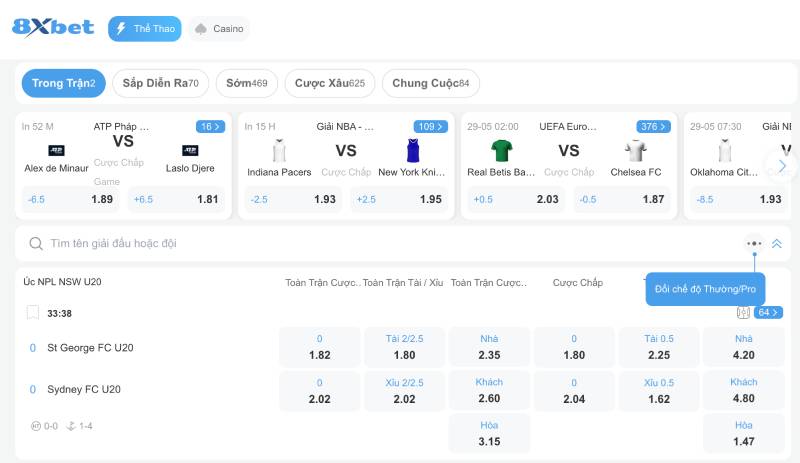Click the pitch view icon beside 64
The width and height of the screenshot is (800, 463).
tap(742, 312)
